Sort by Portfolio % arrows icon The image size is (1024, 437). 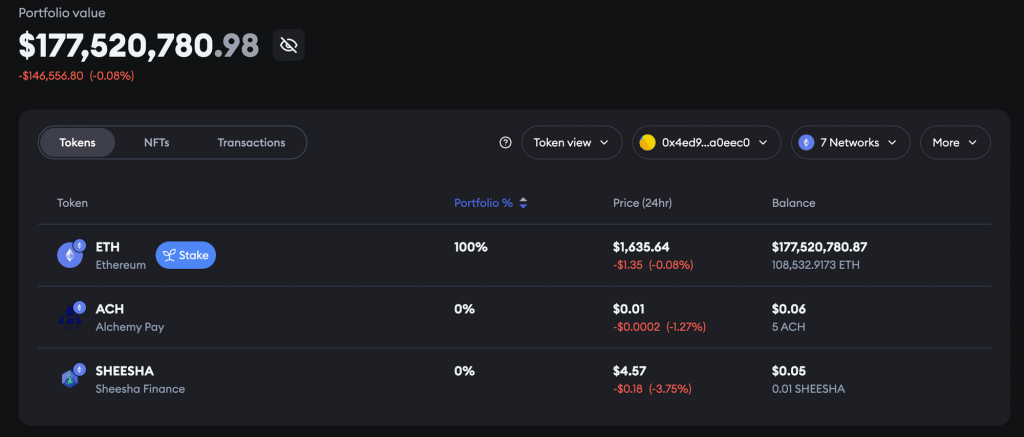pos(522,203)
